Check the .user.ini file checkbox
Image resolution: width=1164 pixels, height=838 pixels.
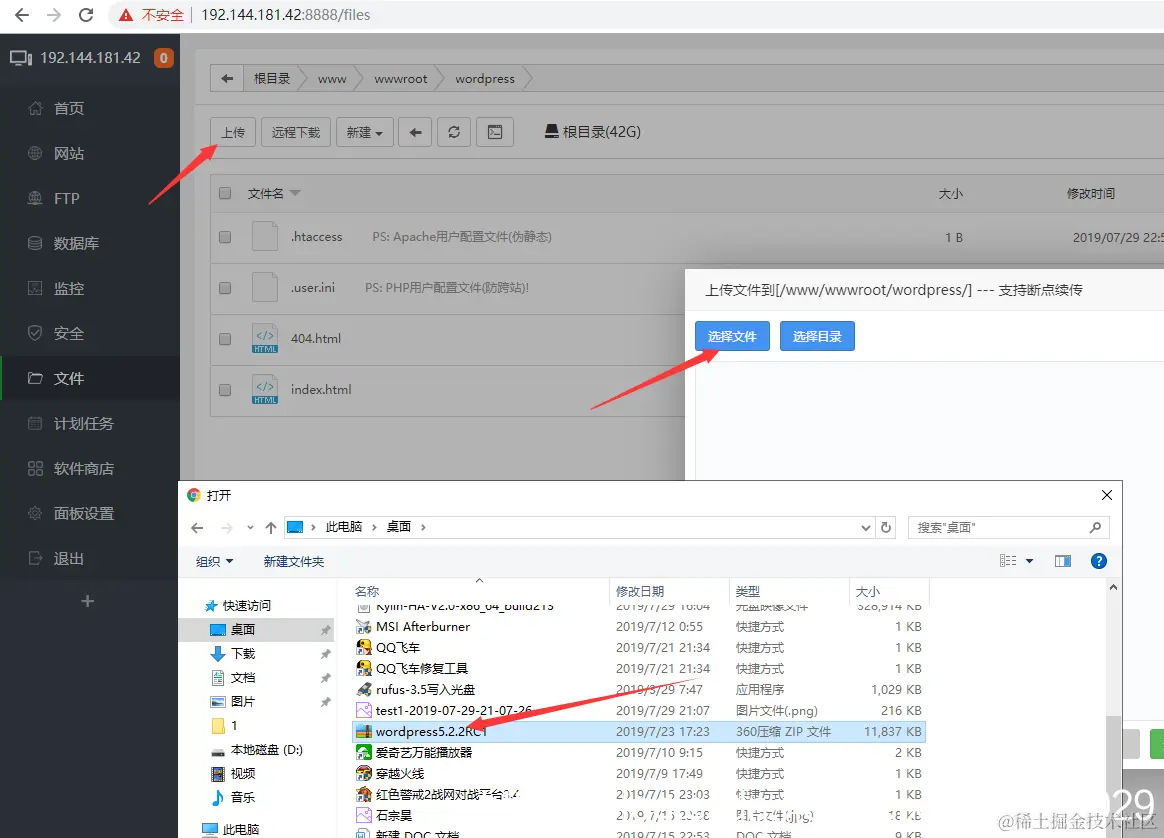(x=225, y=288)
